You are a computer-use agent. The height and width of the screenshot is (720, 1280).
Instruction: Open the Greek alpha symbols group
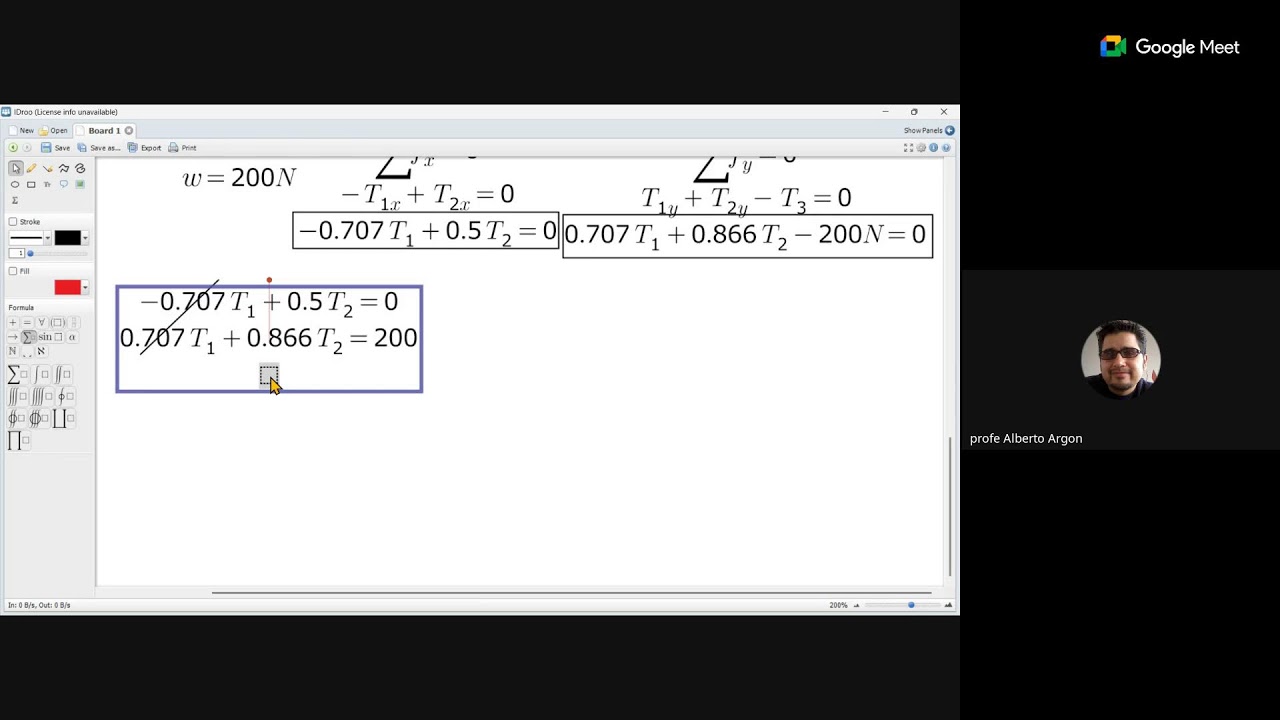point(72,337)
